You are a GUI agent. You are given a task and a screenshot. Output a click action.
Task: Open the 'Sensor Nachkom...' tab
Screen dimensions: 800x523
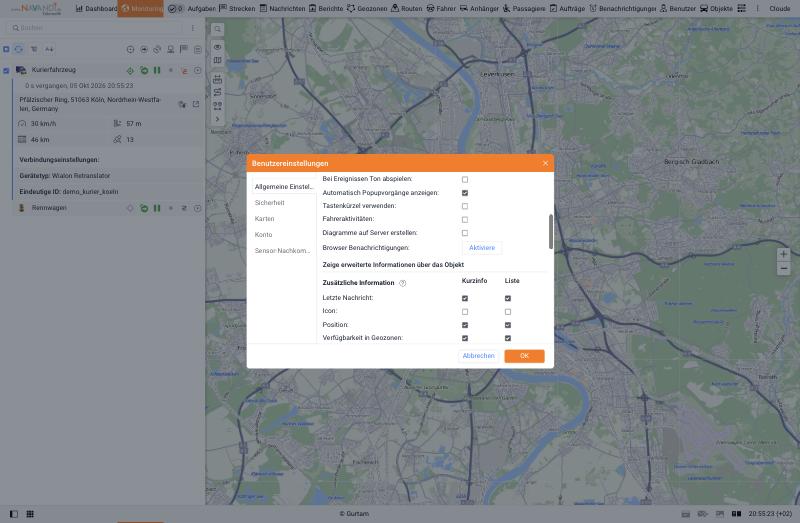click(284, 251)
